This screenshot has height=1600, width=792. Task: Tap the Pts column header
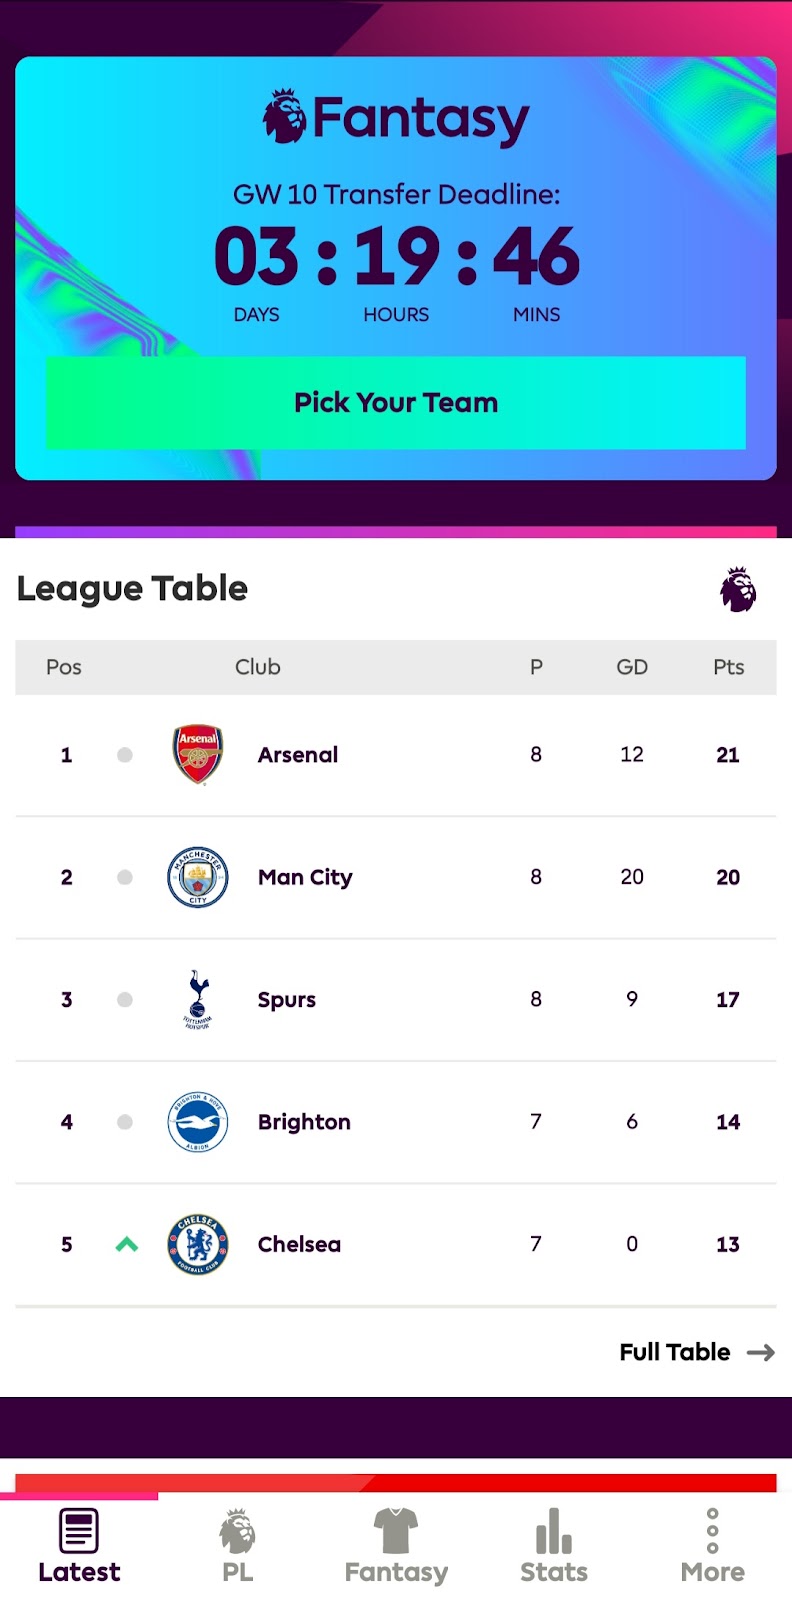coord(728,667)
